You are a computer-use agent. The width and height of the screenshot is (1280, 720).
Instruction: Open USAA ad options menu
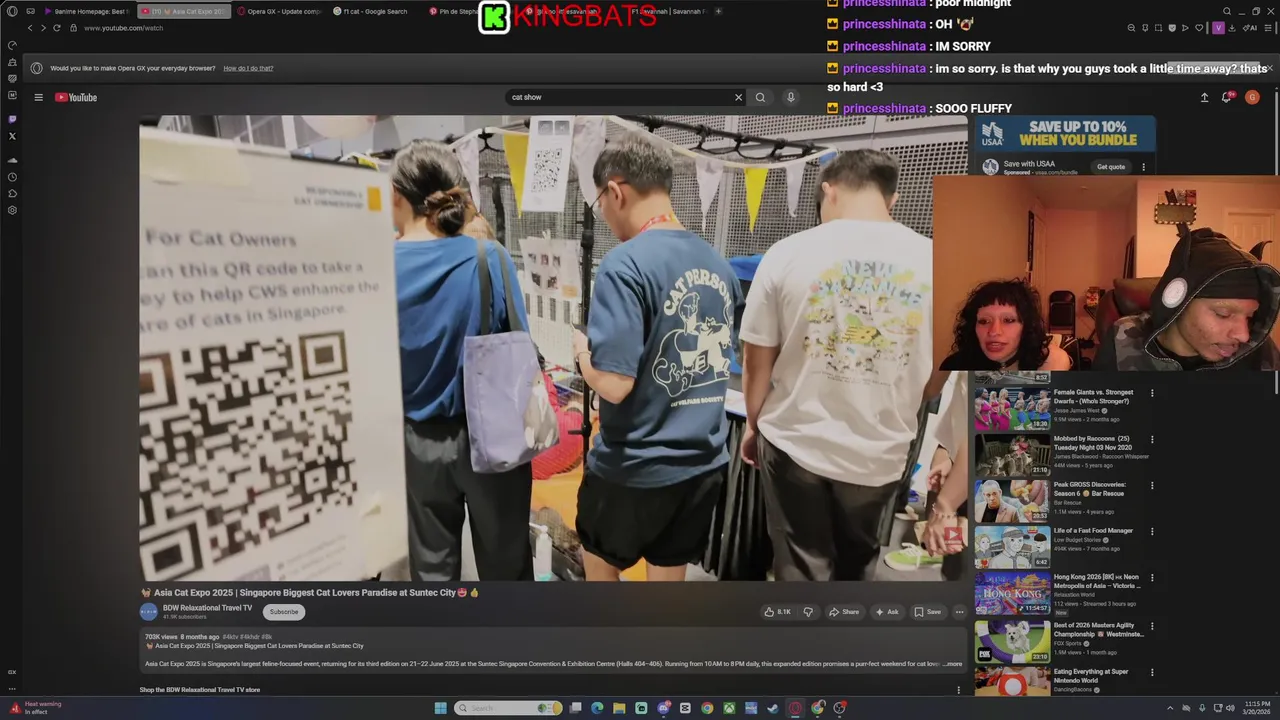point(1144,167)
